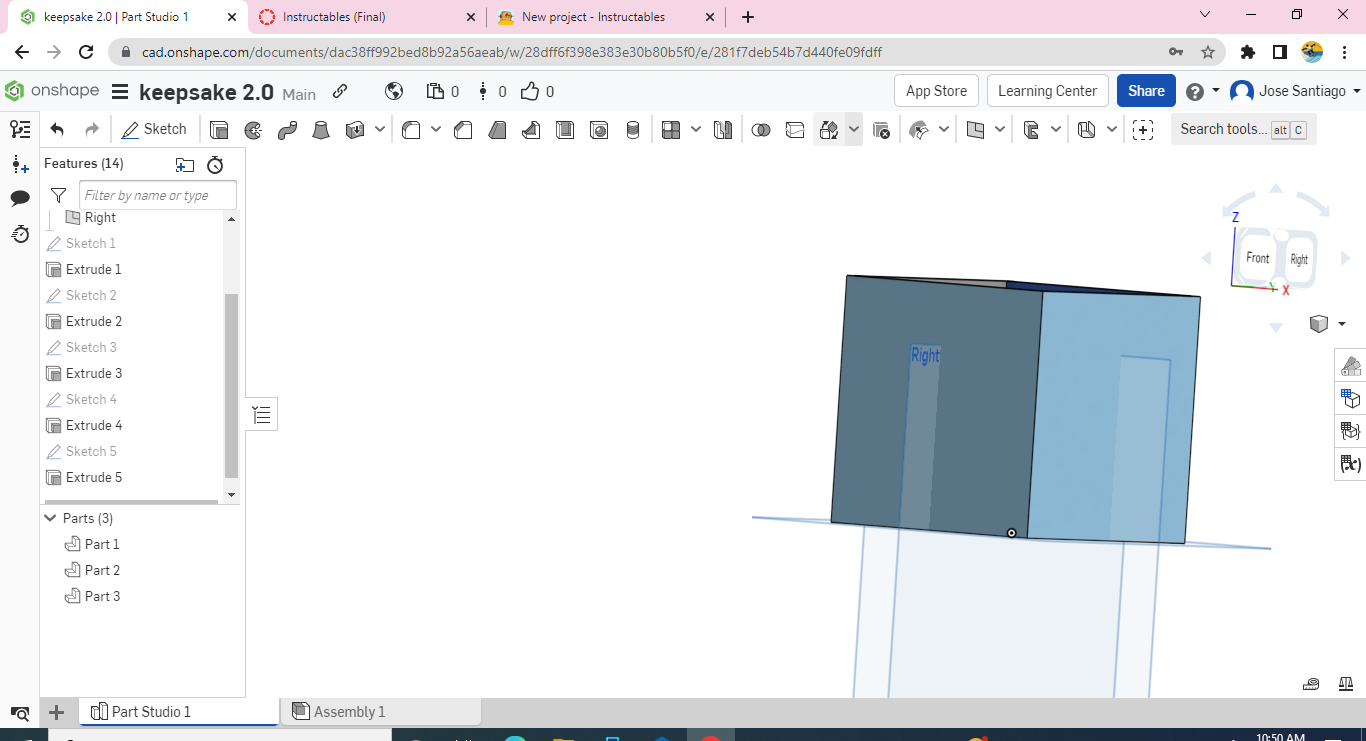Open the insert elements panel
The width and height of the screenshot is (1366, 741).
pos(20,164)
